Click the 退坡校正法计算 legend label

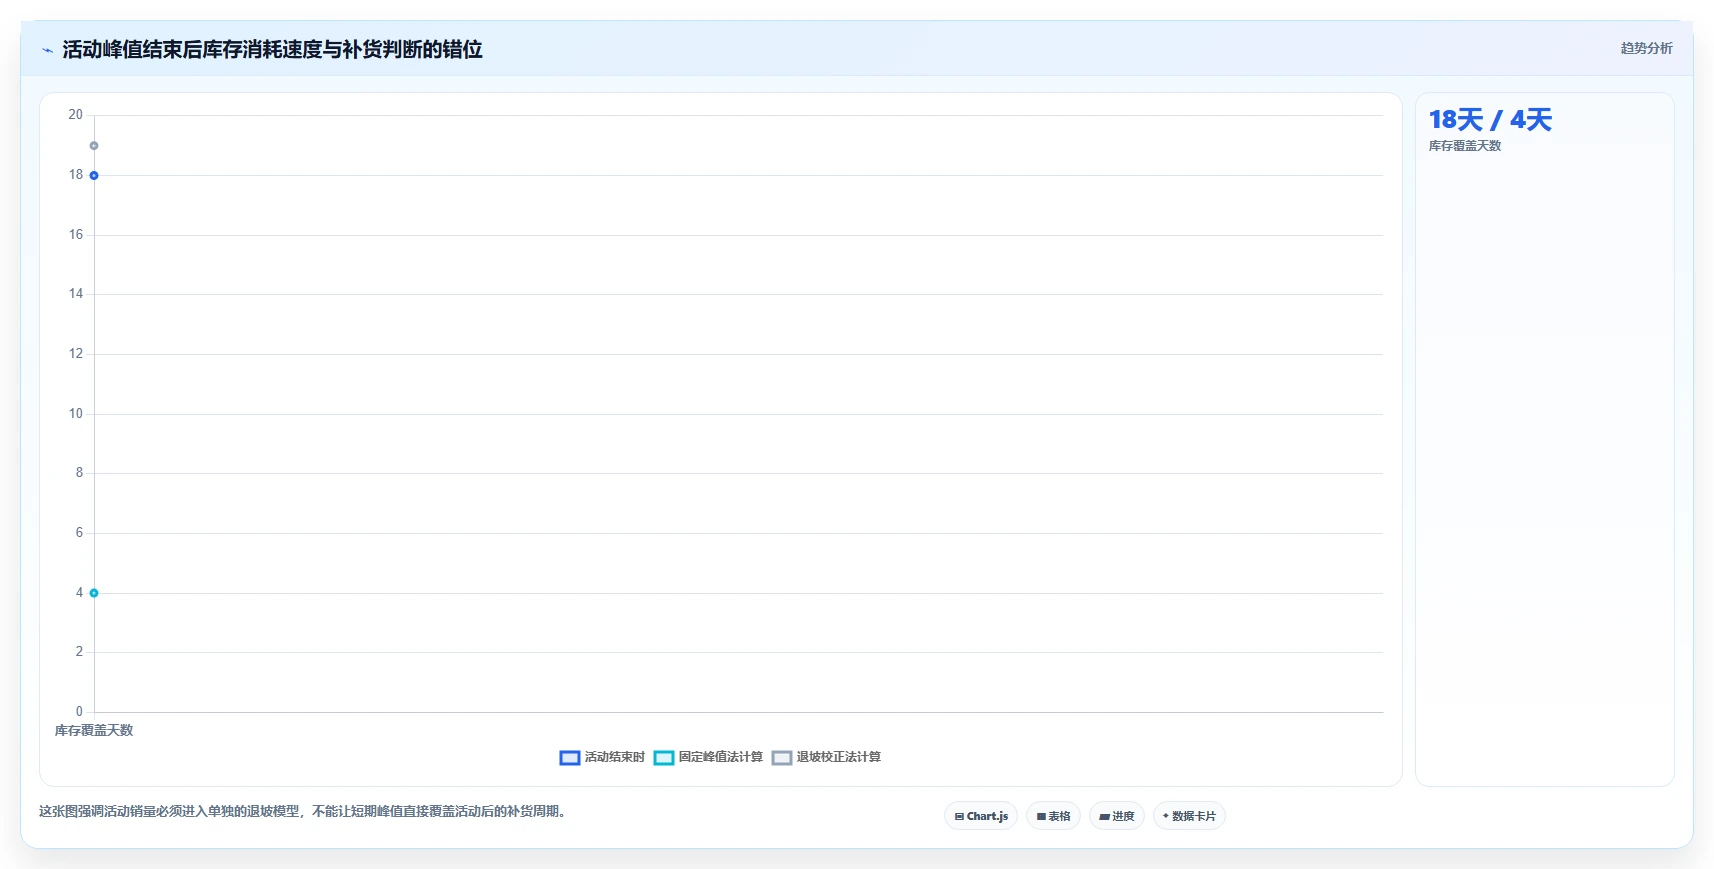[839, 757]
